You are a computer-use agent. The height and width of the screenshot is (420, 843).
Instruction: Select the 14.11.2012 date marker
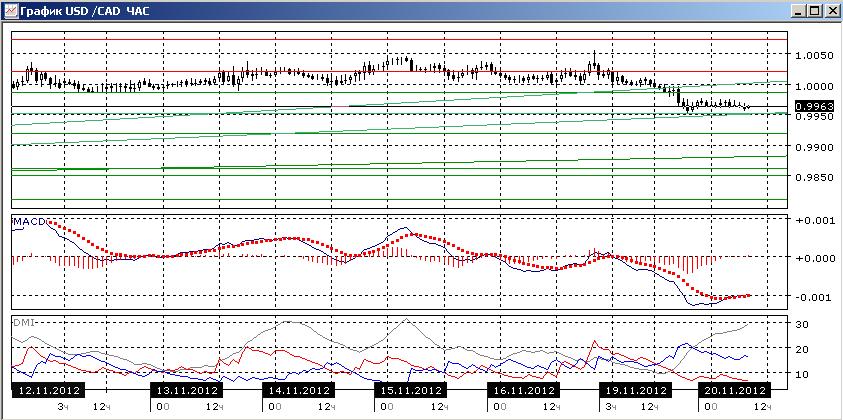(x=298, y=390)
